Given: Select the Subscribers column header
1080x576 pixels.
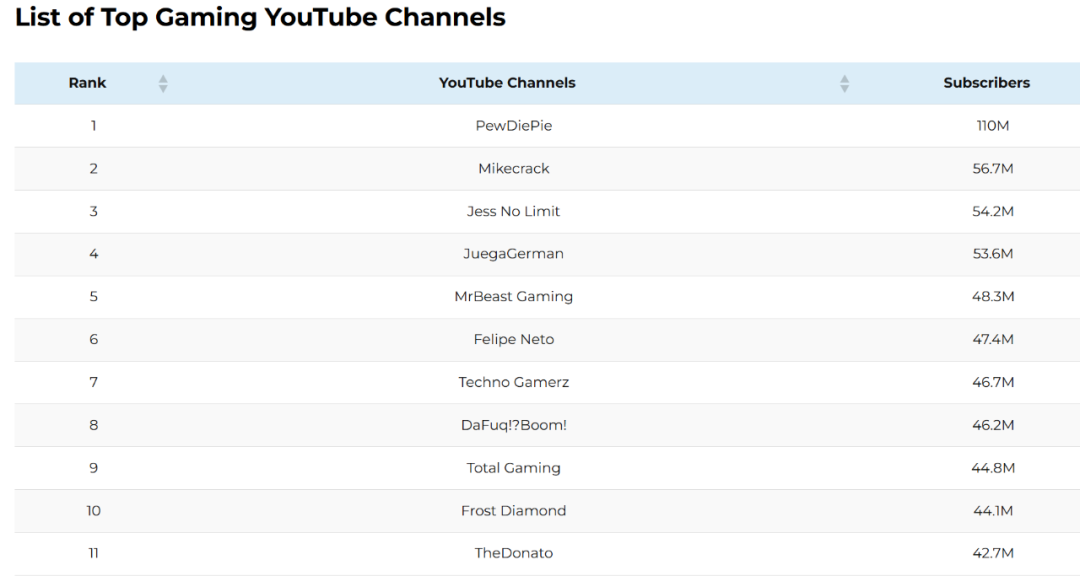Looking at the screenshot, I should 986,84.
